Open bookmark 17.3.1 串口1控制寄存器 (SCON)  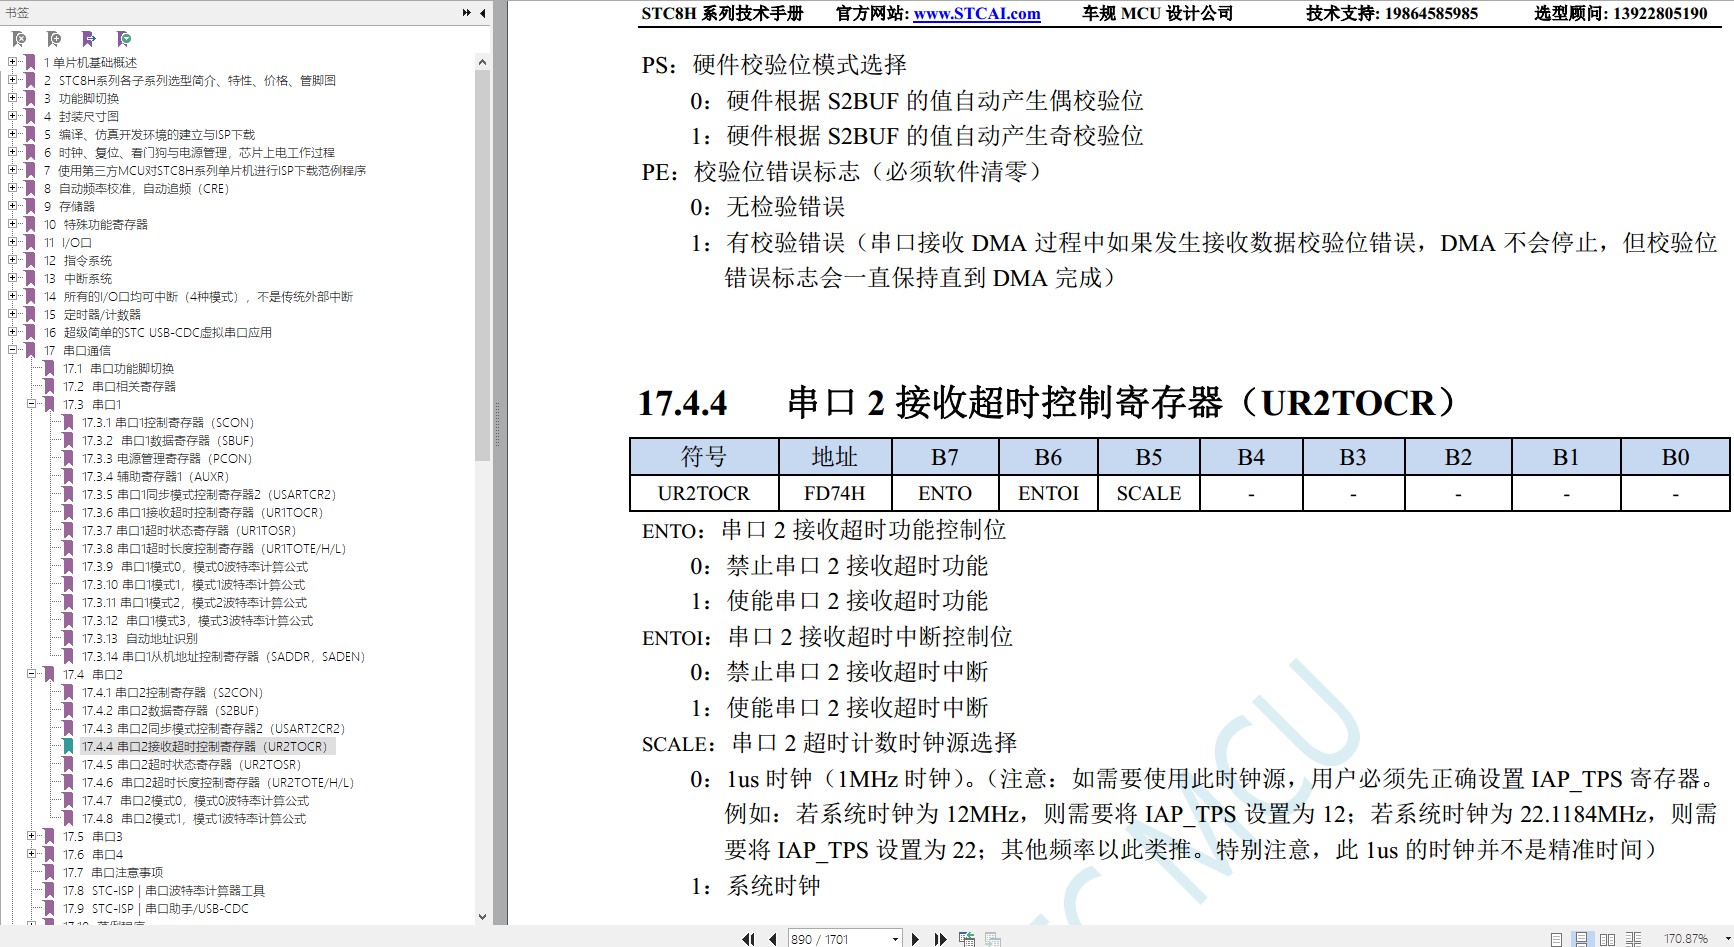click(x=168, y=422)
